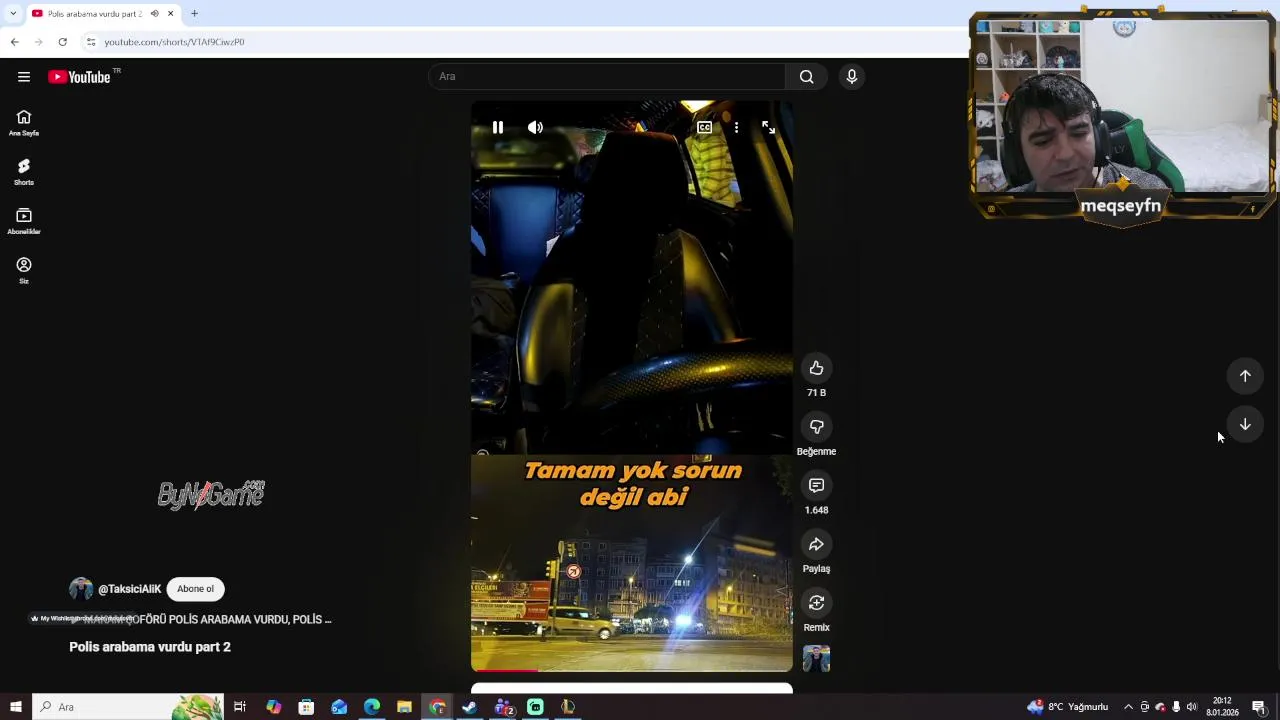Image resolution: width=1280 pixels, height=720 pixels.
Task: Open Outlook mail from the taskbar
Action: [x=339, y=707]
